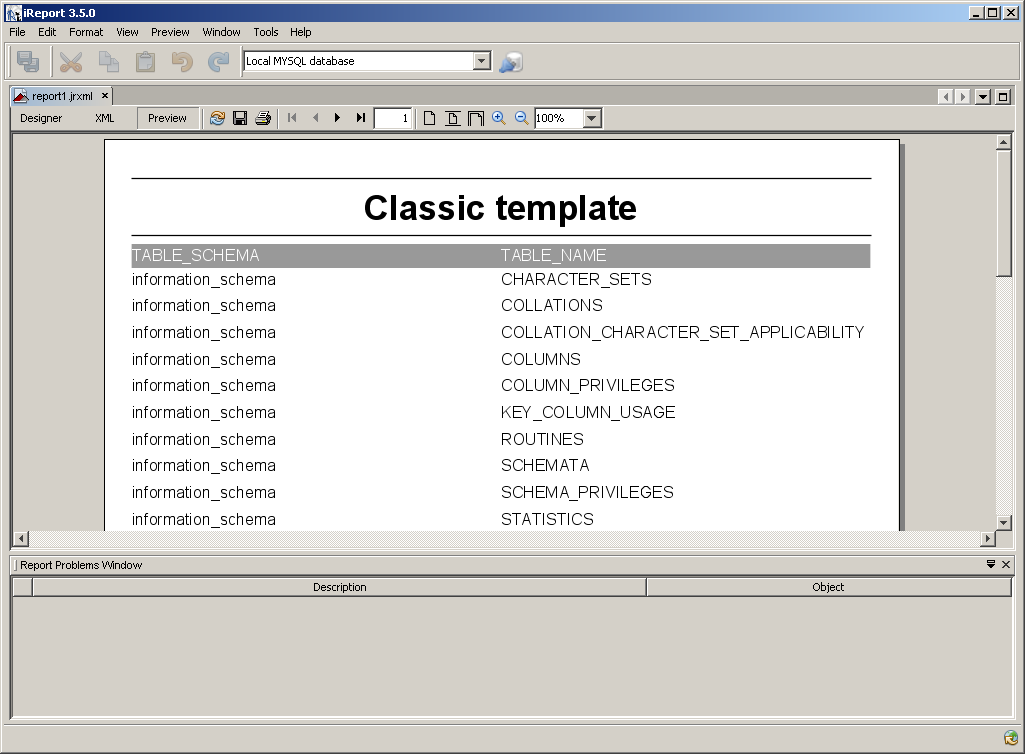Viewport: 1025px width, 754px height.
Task: Open the Format menu
Action: click(86, 32)
